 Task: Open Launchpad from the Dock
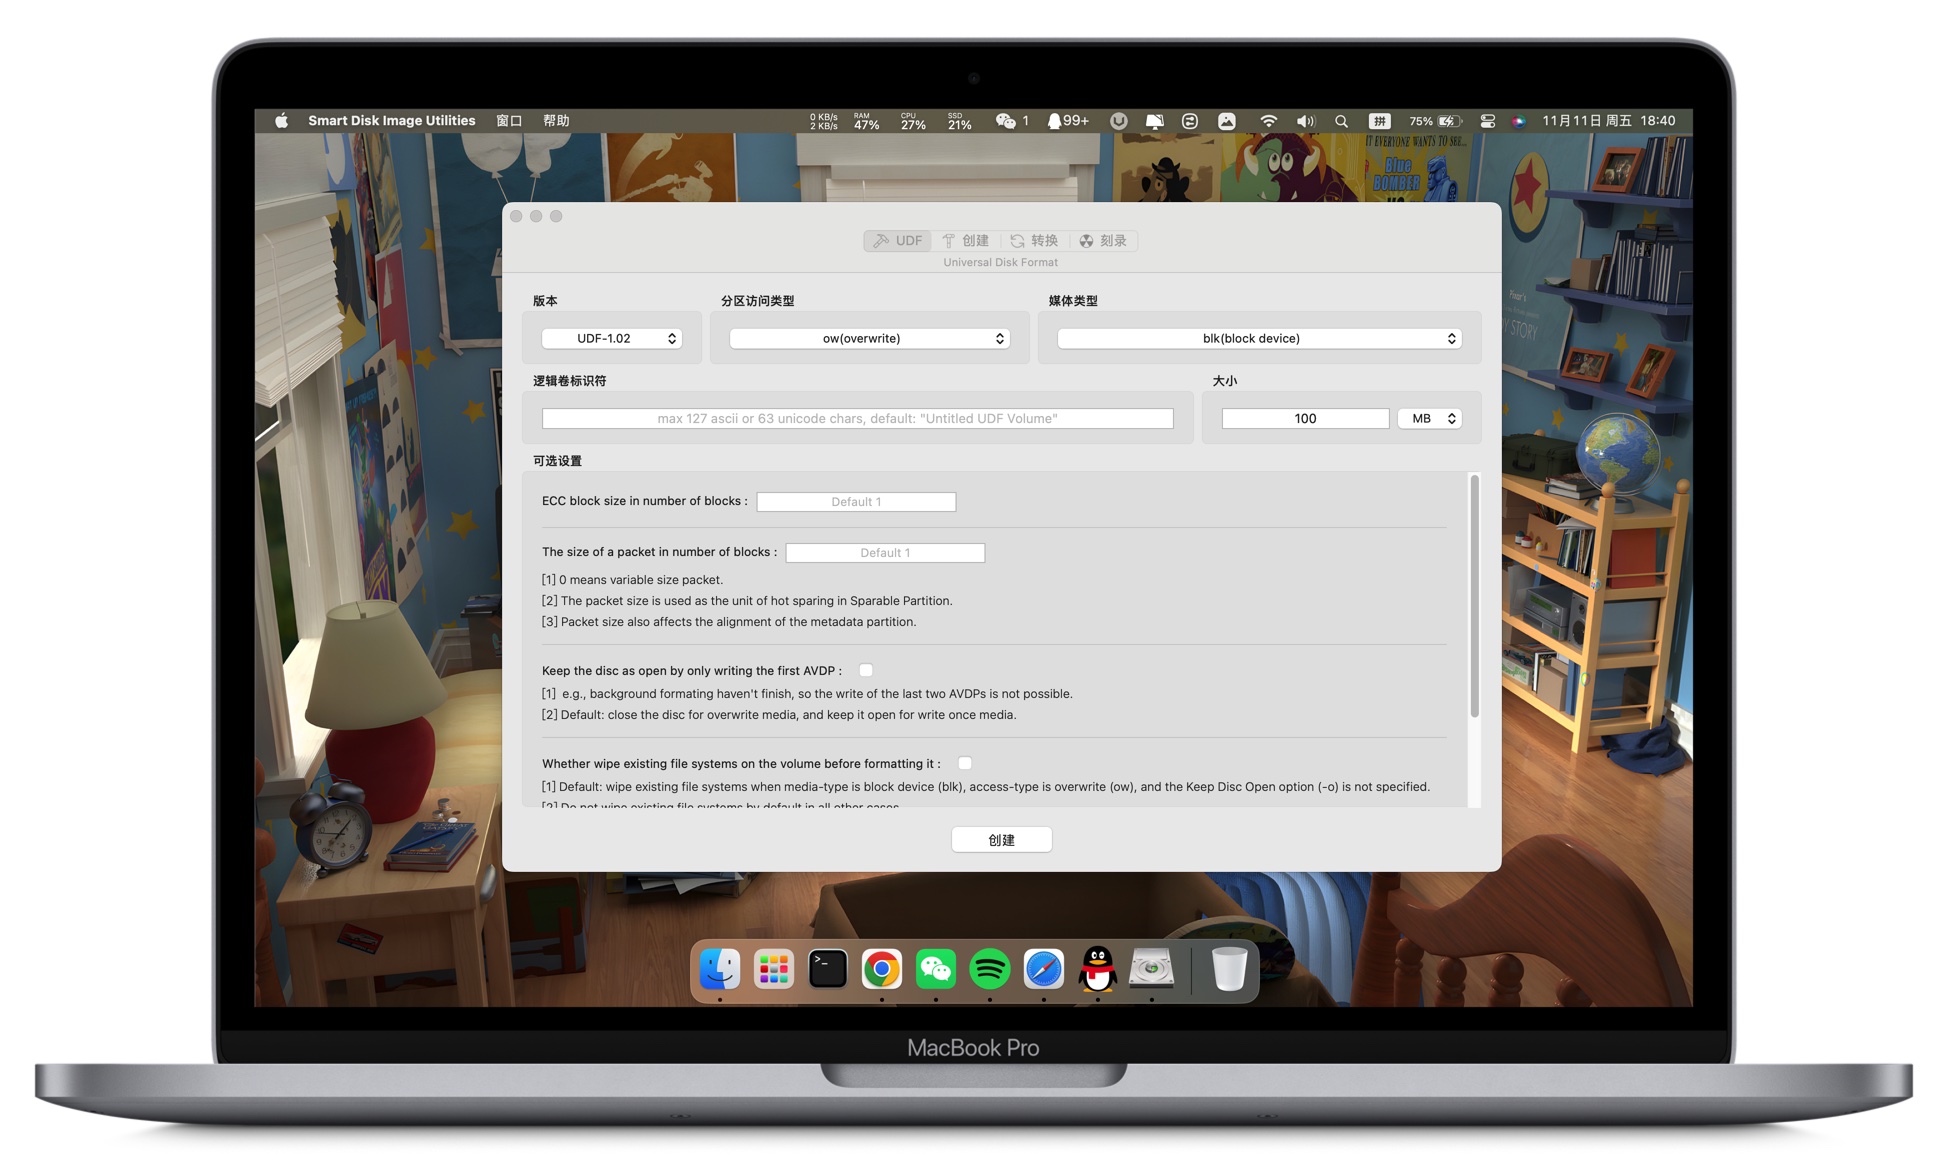[x=774, y=969]
